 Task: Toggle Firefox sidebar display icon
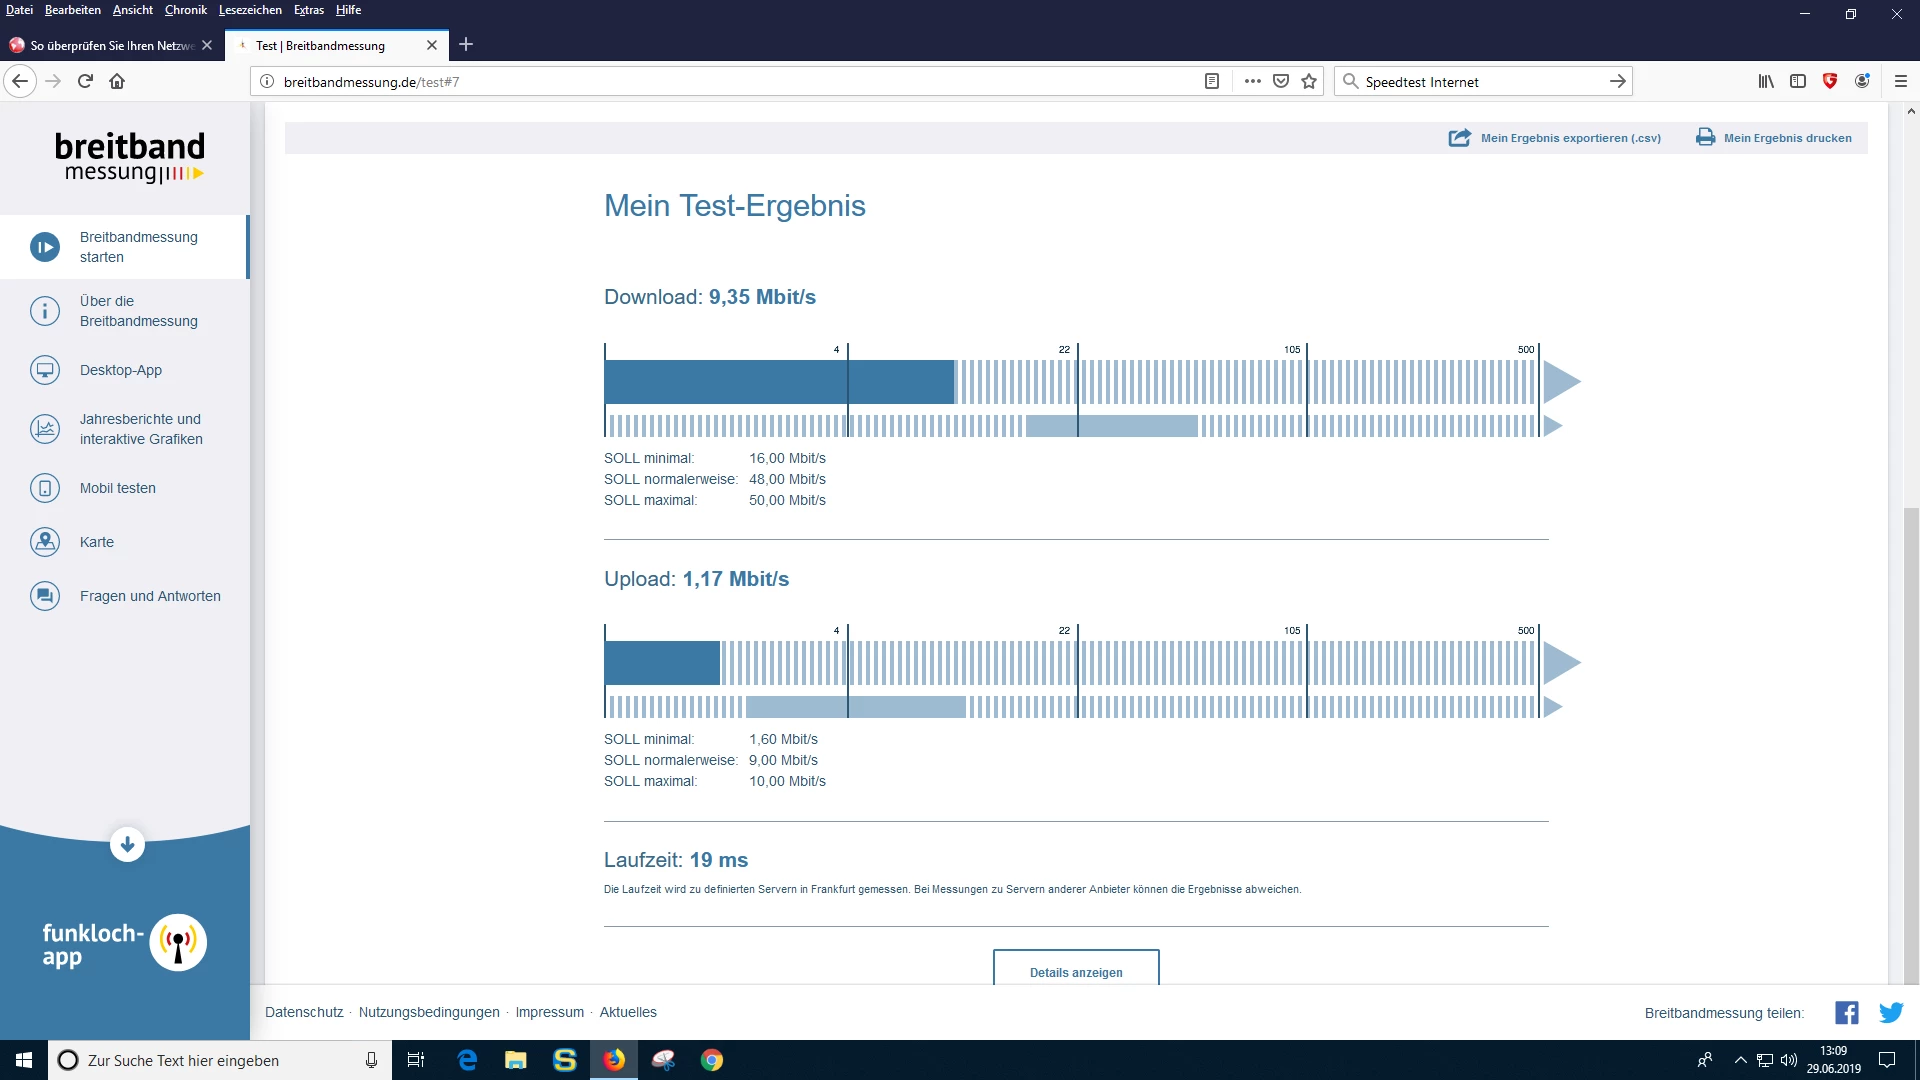[1798, 82]
